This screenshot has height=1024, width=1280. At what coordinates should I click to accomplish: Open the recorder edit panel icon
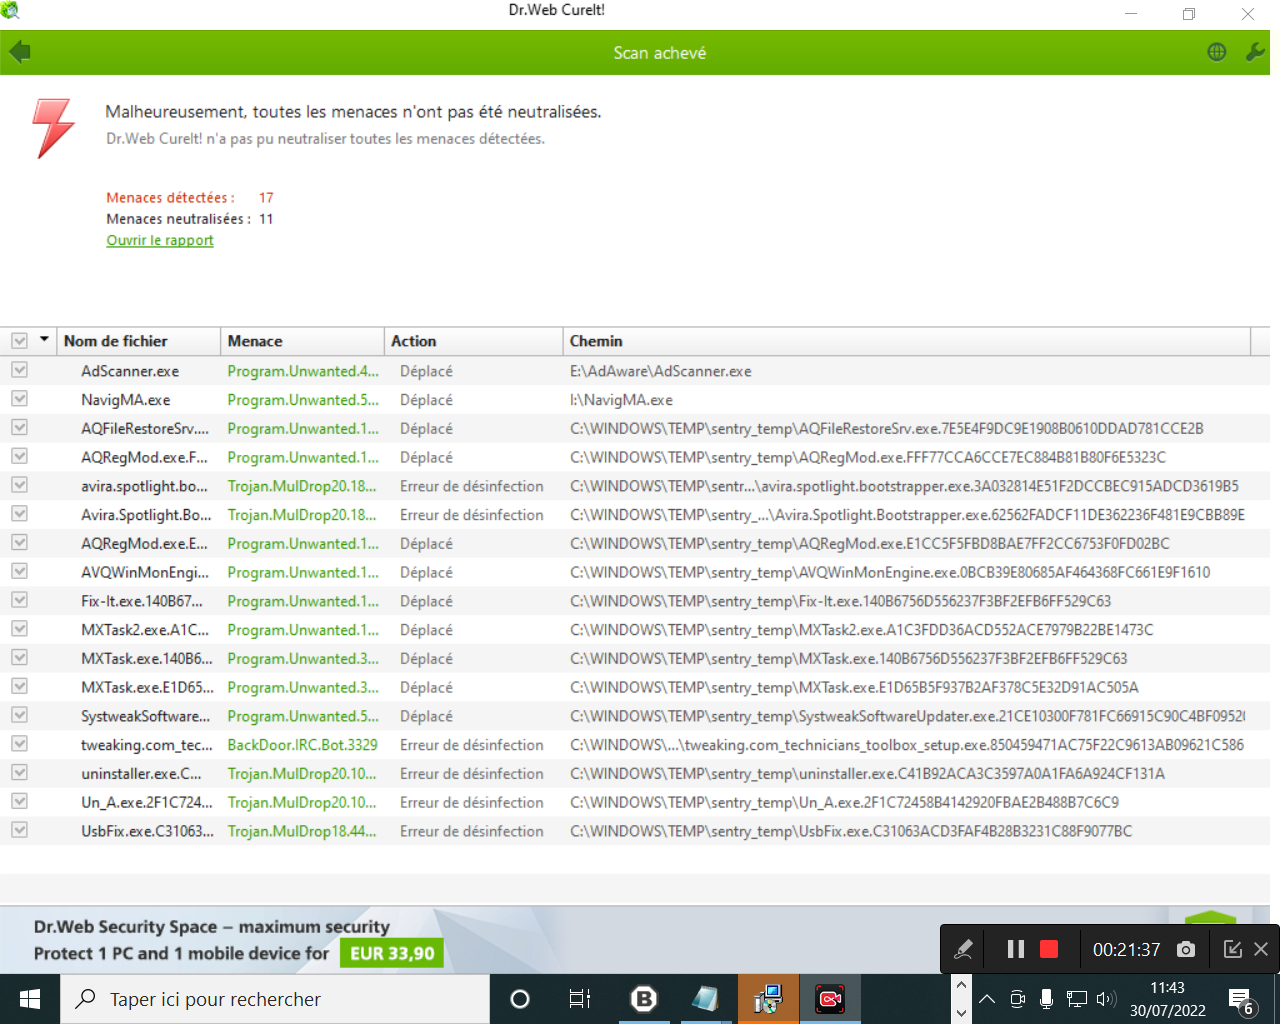1233,949
